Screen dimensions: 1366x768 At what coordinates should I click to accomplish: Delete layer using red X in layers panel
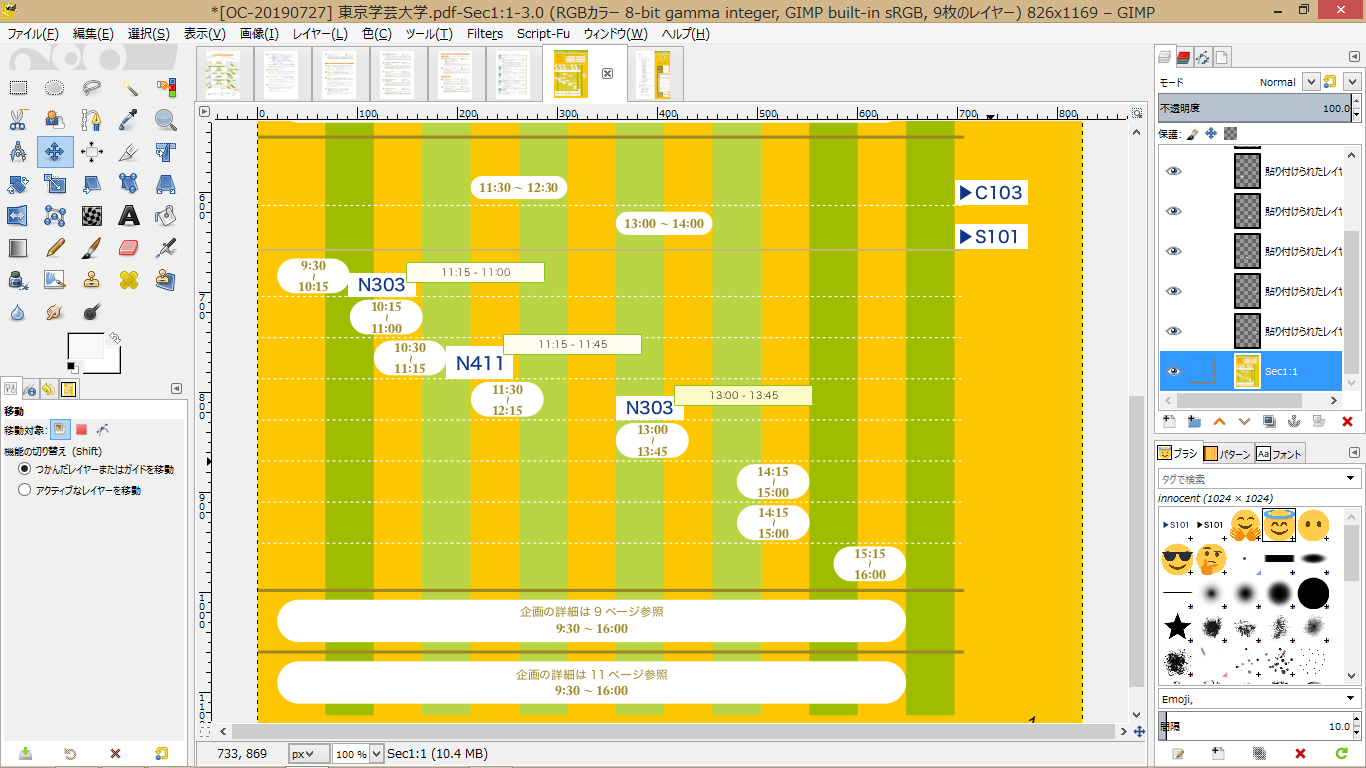pos(1347,422)
